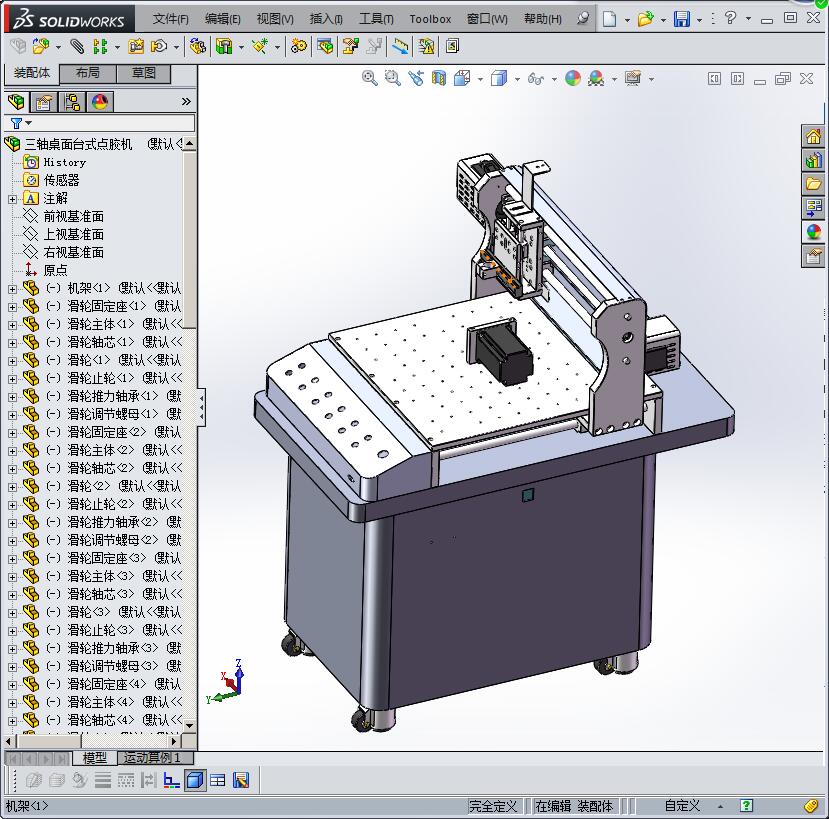Open the Toolbox menu
Screen dimensions: 829x819
[x=430, y=19]
